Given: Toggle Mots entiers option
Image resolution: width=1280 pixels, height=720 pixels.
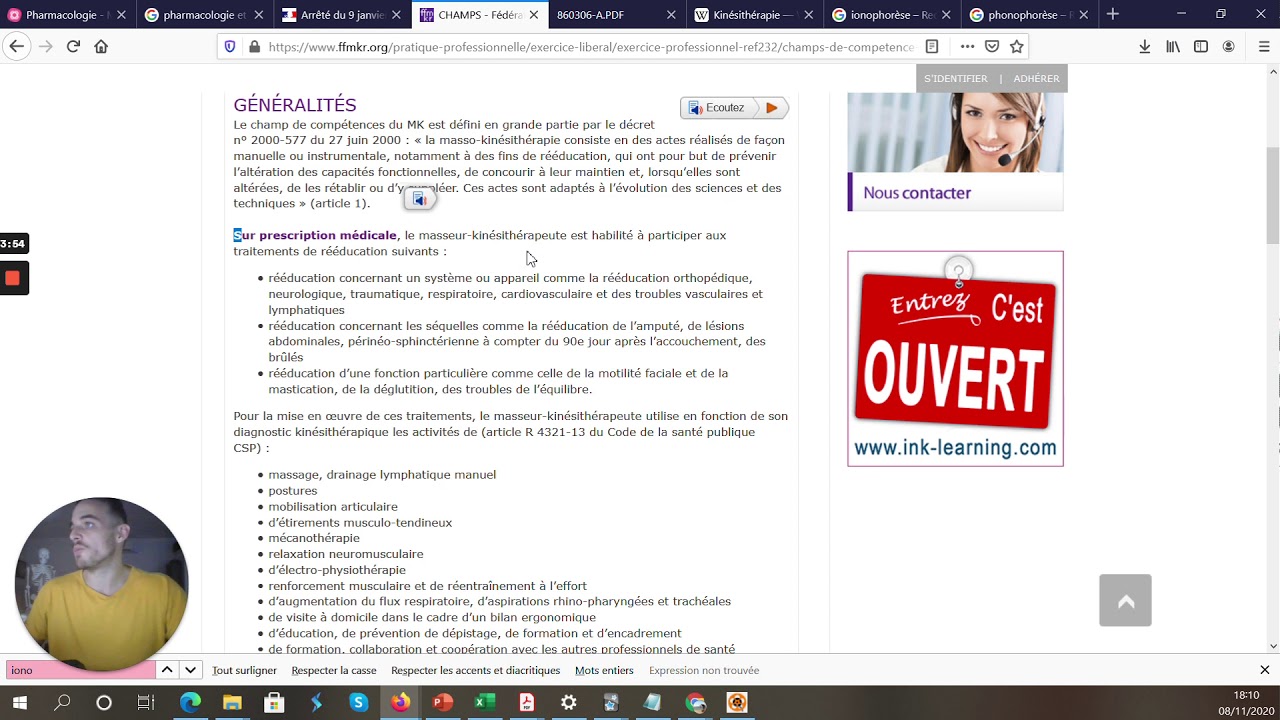Looking at the screenshot, I should 604,670.
